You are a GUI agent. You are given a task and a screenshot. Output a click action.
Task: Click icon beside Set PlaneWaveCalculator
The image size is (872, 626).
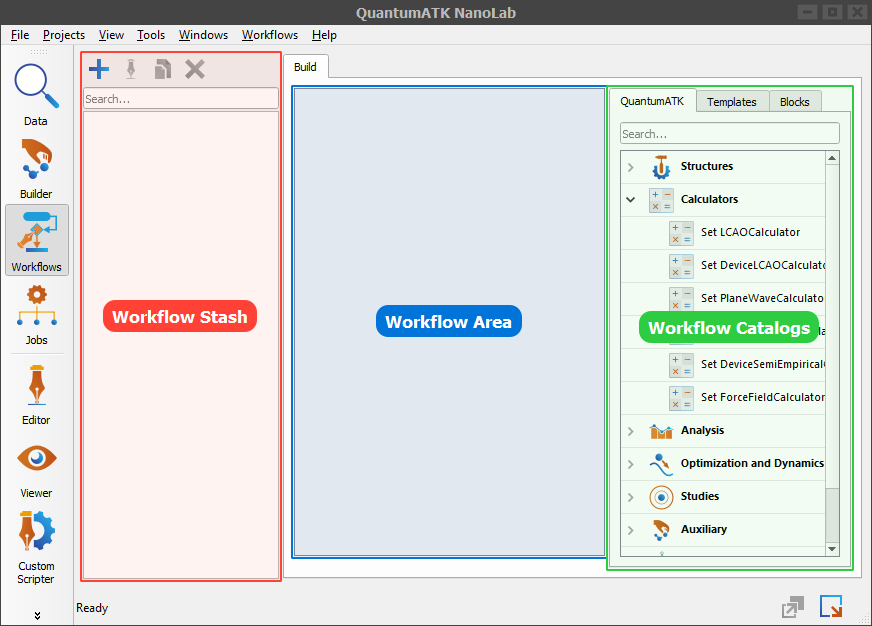pos(681,299)
